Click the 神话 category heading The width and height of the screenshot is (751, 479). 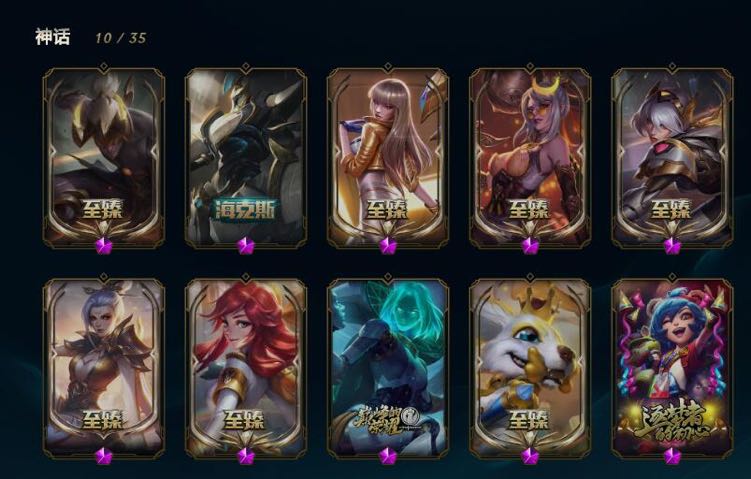(53, 37)
